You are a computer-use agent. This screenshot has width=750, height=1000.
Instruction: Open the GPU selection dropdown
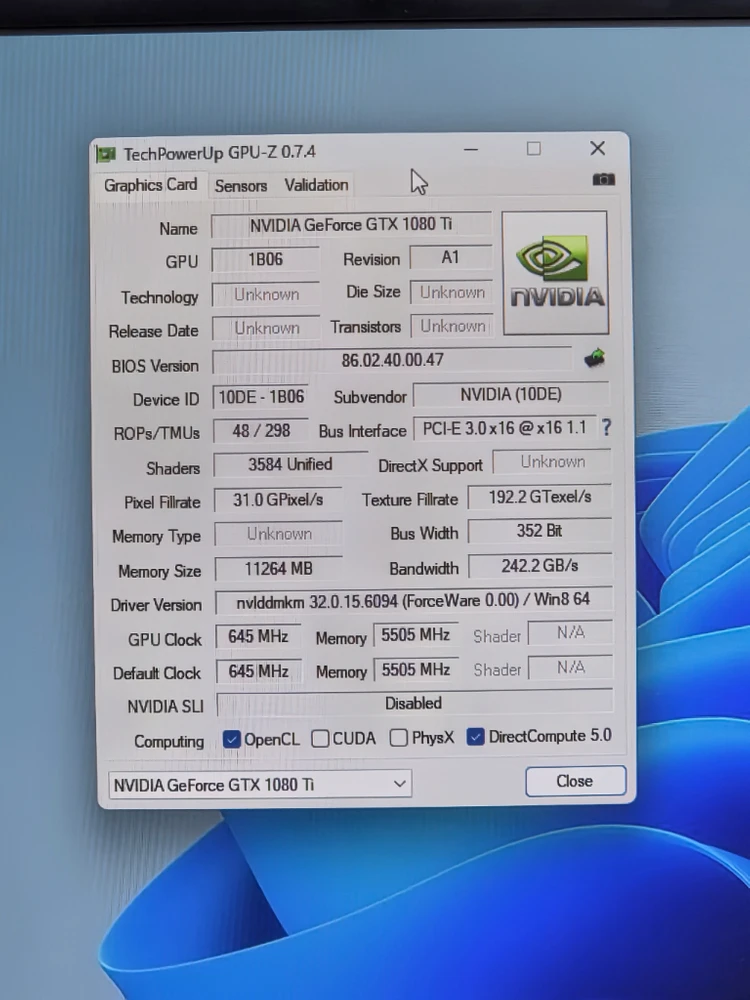coord(260,784)
